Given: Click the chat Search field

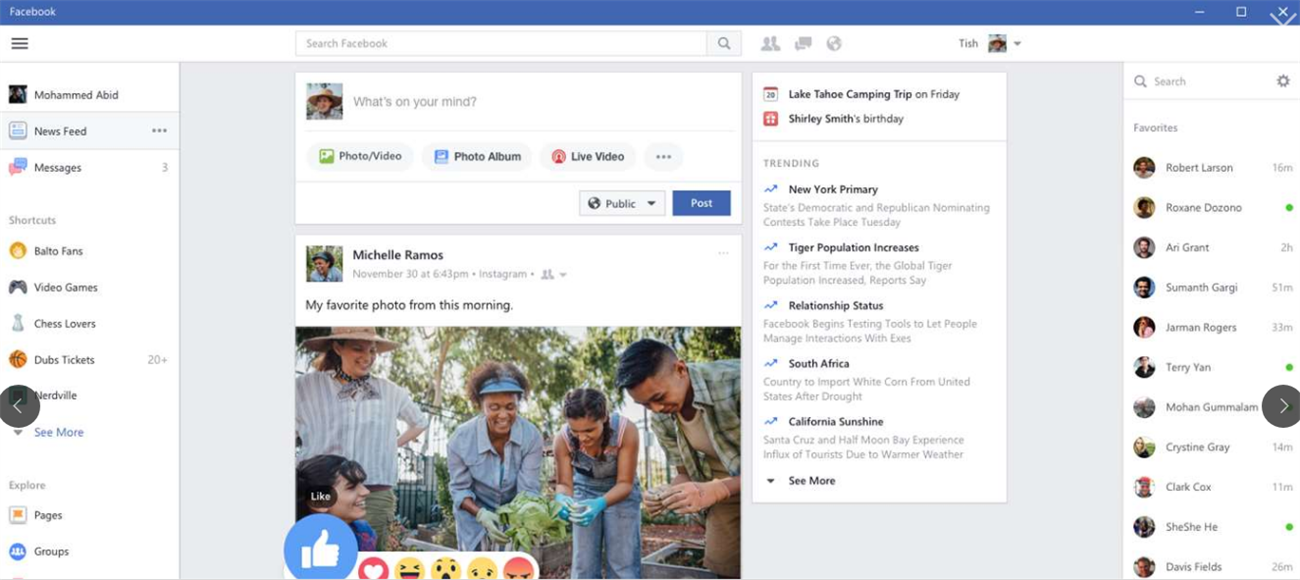Looking at the screenshot, I should 1200,81.
